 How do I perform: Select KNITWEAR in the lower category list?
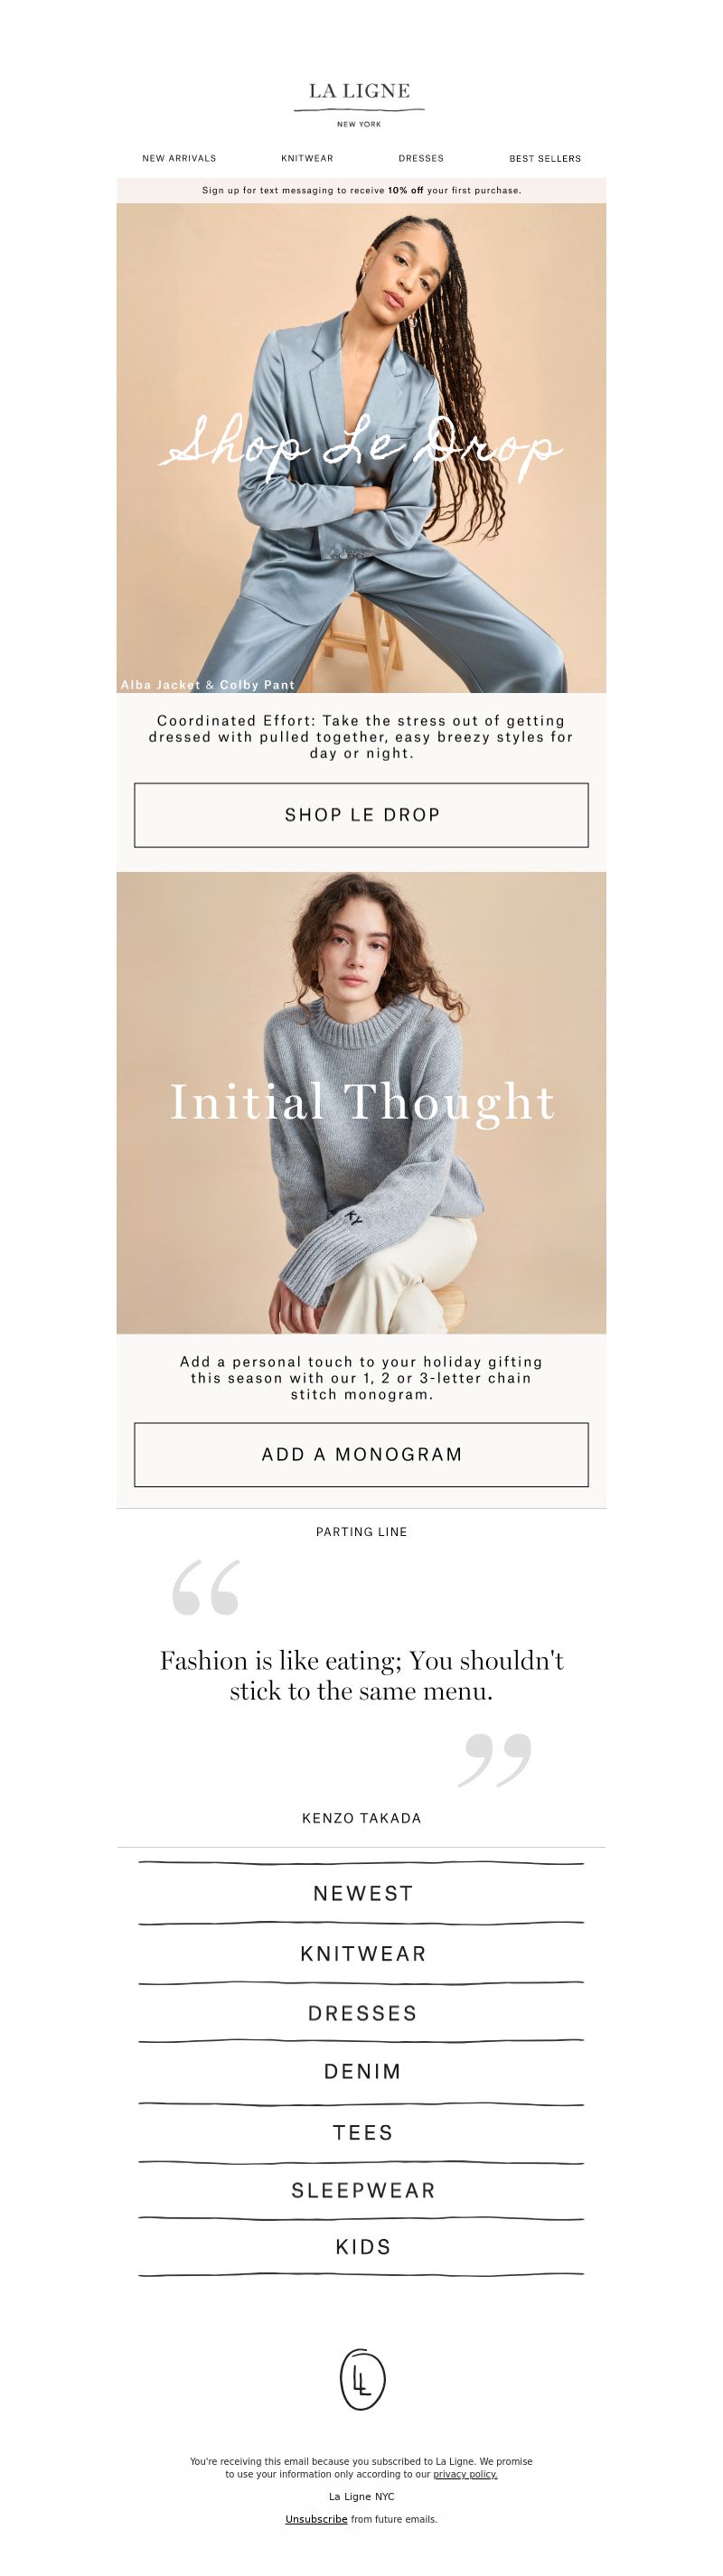(362, 1953)
